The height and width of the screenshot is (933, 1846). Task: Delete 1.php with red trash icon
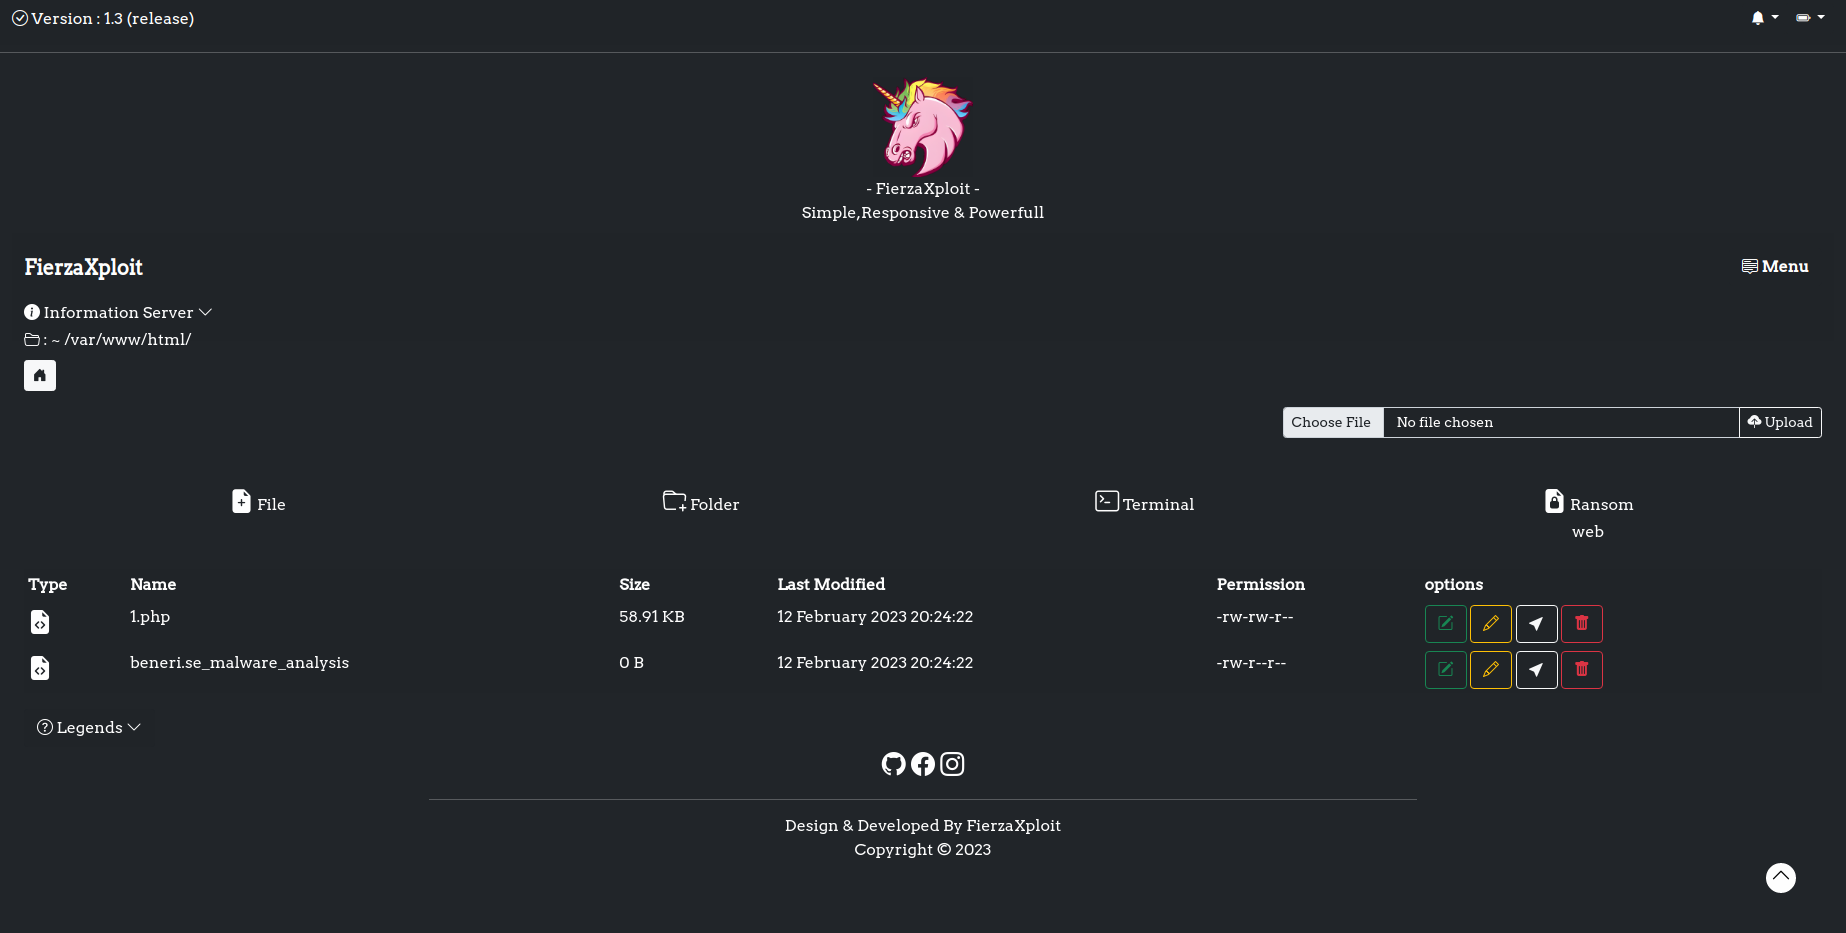coord(1582,624)
